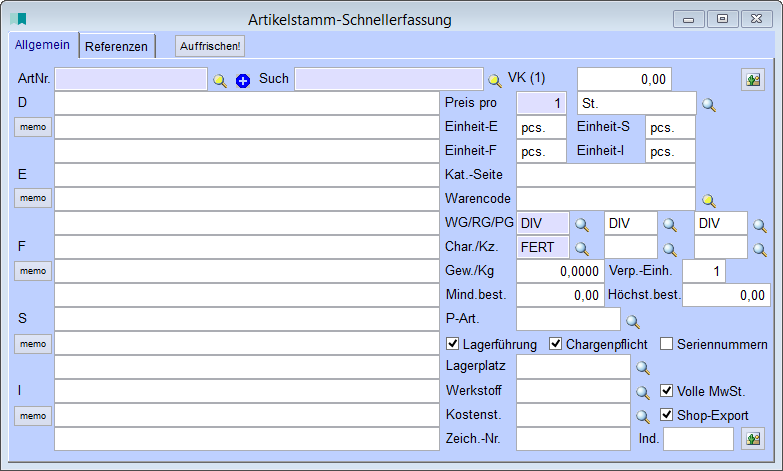Click the lookup magnifier next to FERT

[x=582, y=248]
